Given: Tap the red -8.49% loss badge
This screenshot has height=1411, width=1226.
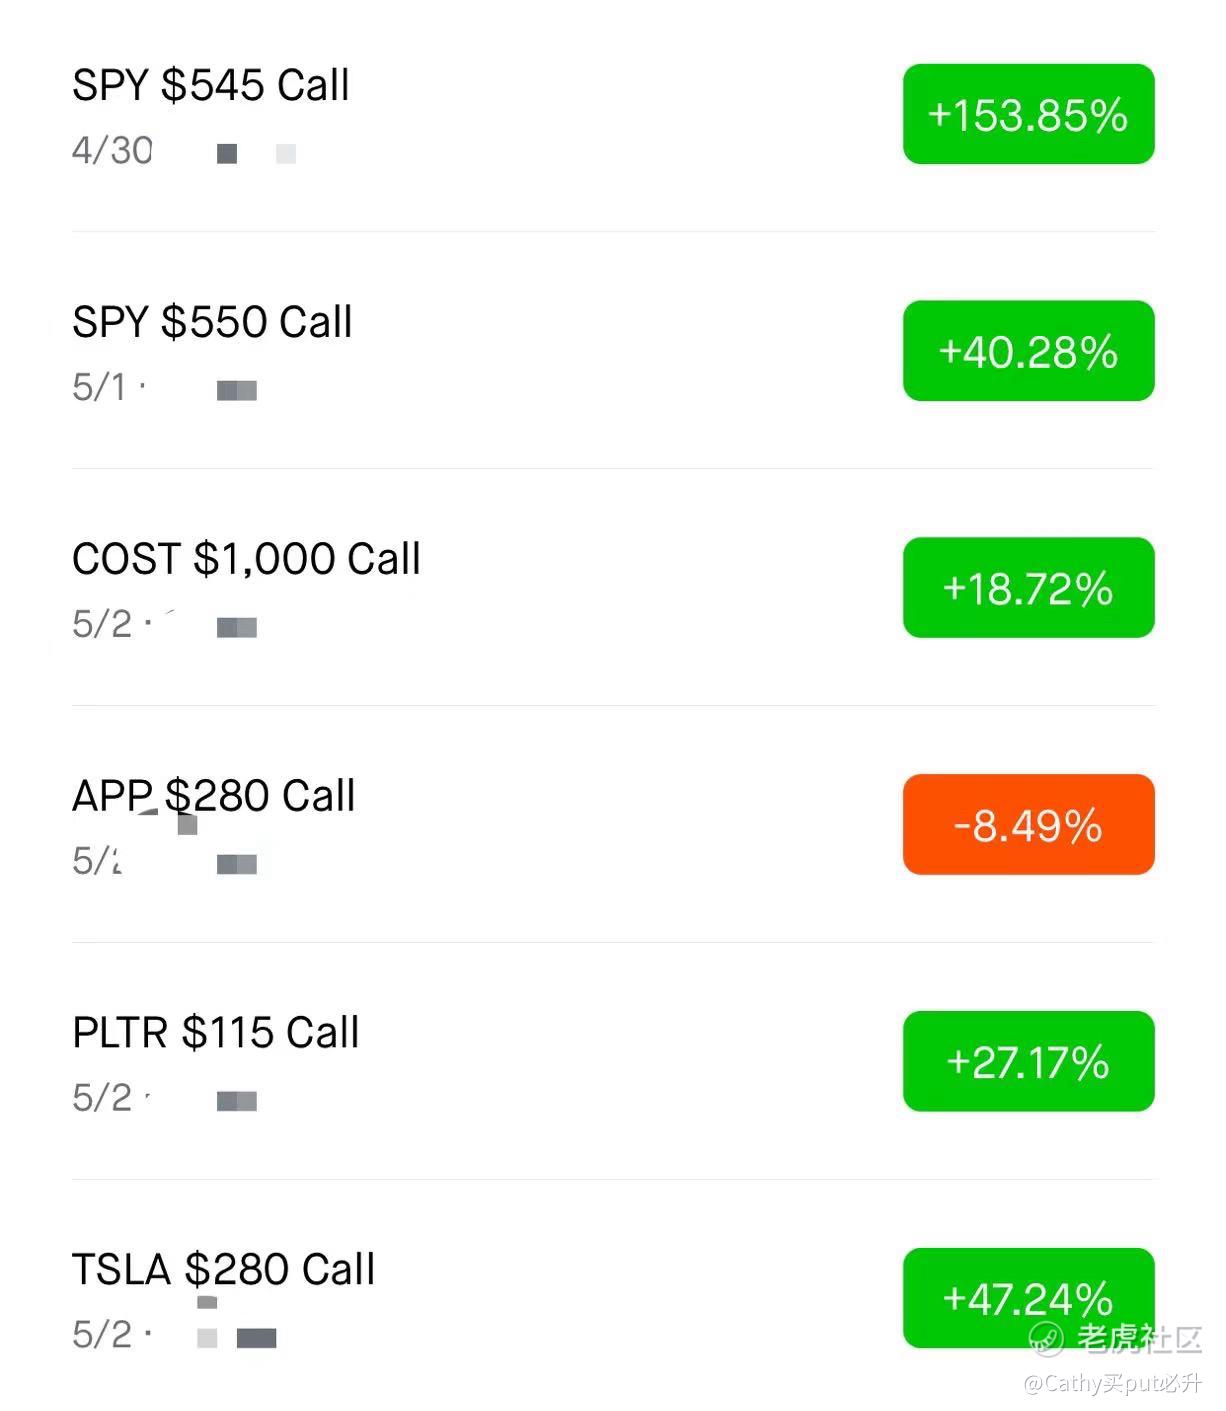Looking at the screenshot, I should point(1028,825).
